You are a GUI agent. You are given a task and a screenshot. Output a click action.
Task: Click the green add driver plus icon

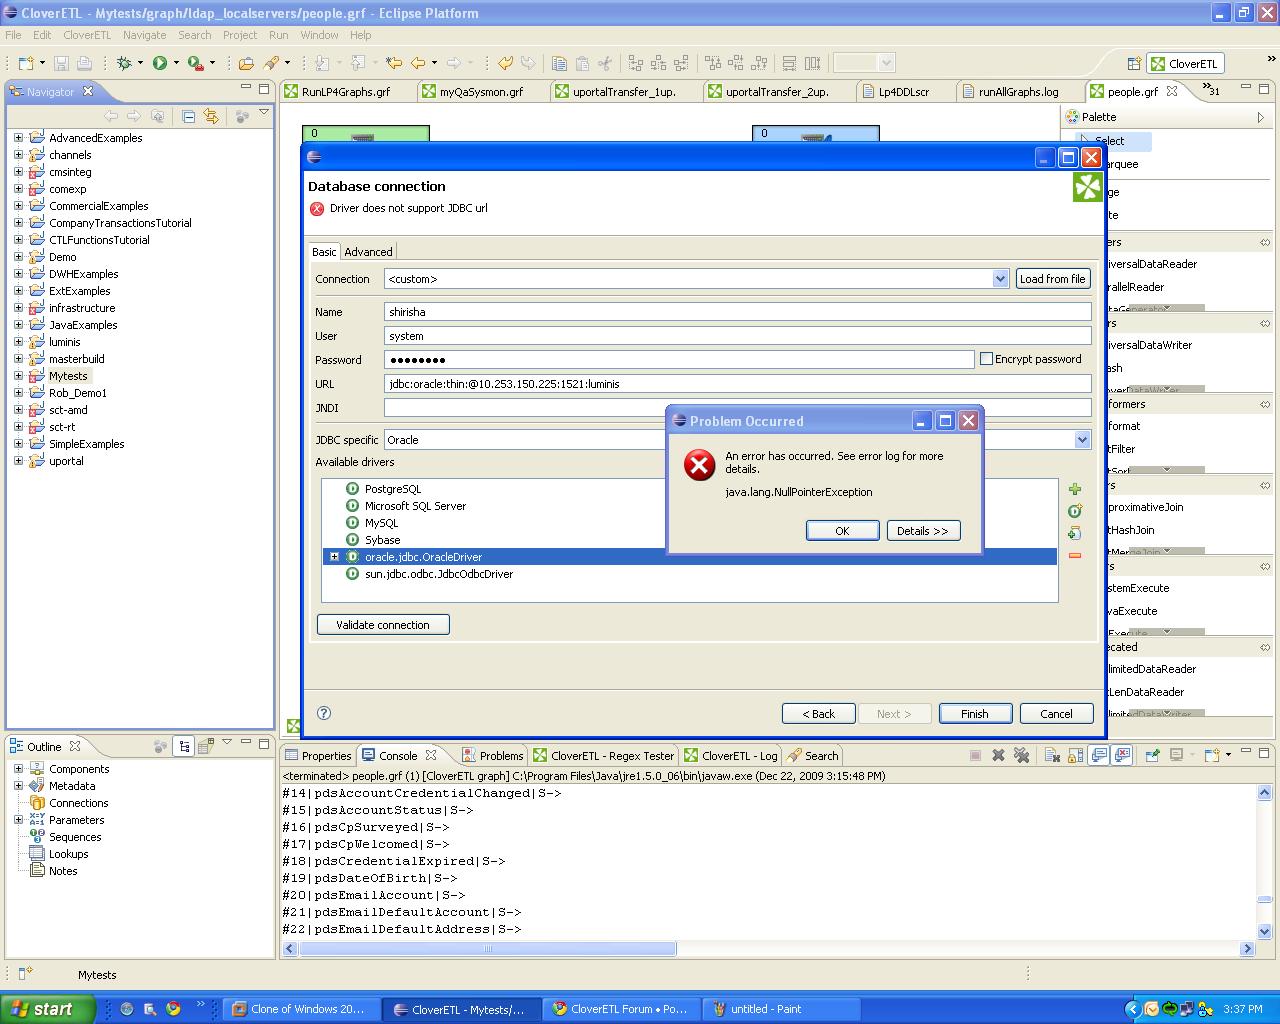click(x=1075, y=489)
